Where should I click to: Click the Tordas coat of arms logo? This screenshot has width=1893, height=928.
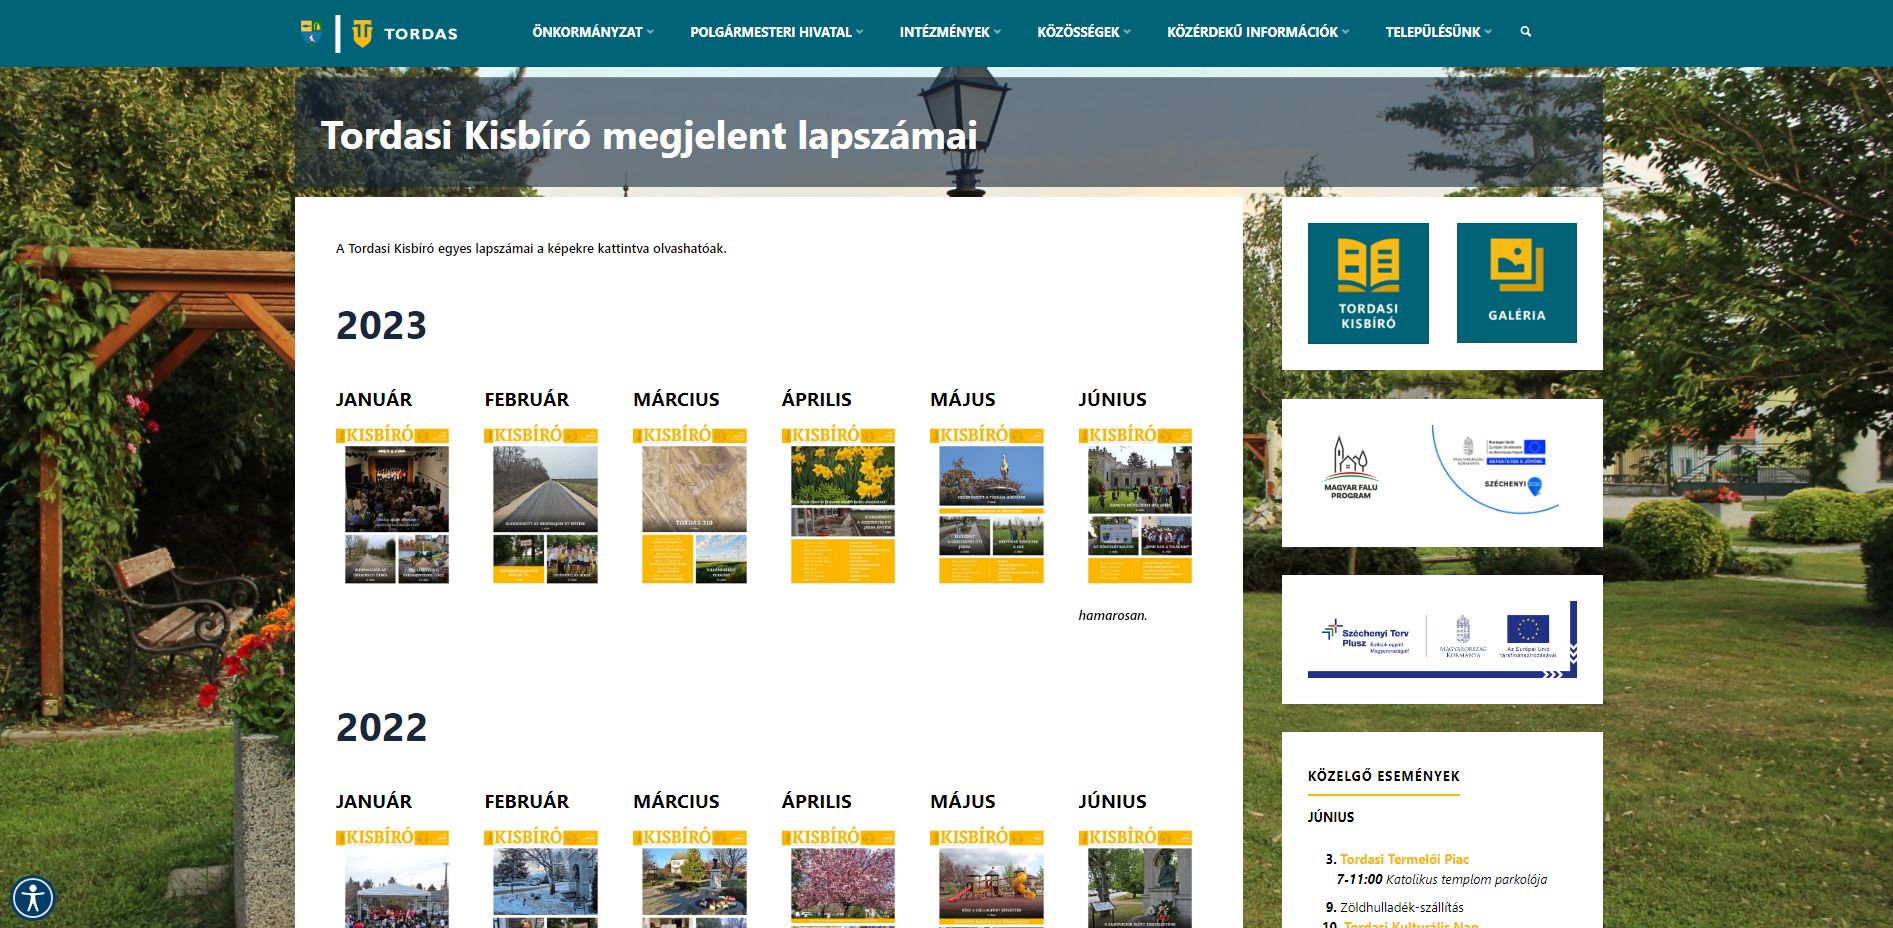point(312,32)
